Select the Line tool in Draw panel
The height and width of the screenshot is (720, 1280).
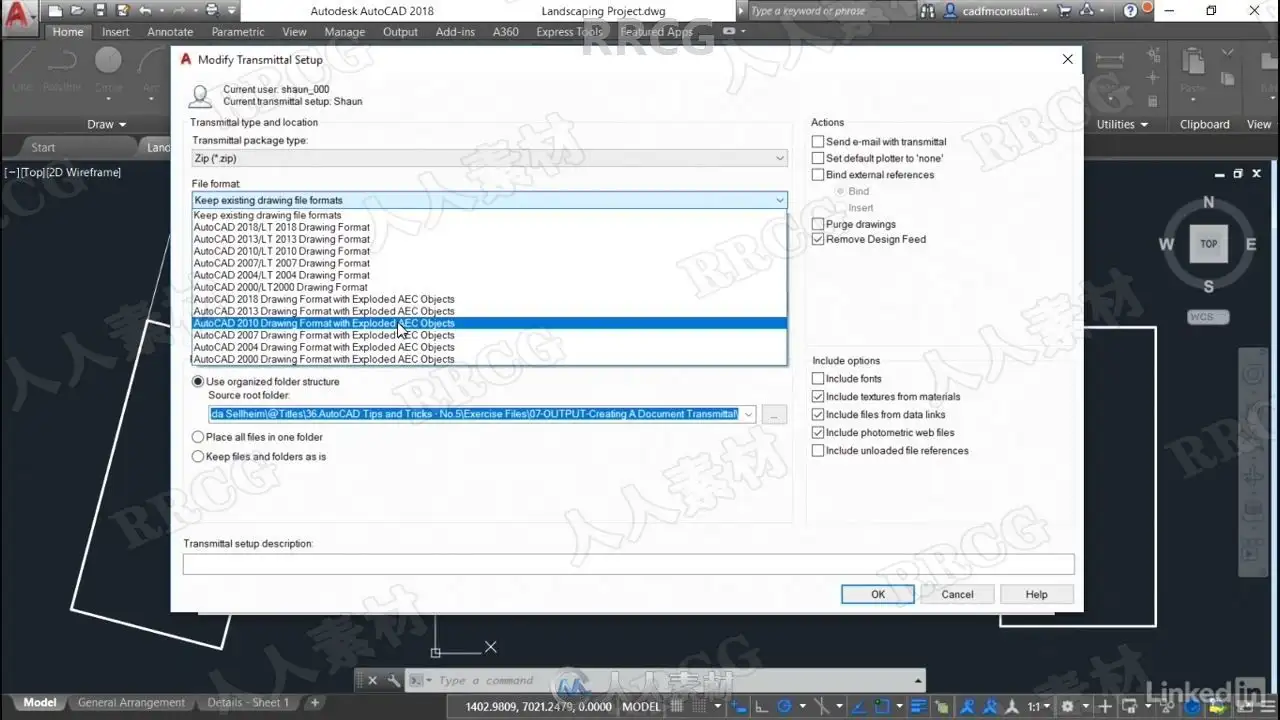22,68
